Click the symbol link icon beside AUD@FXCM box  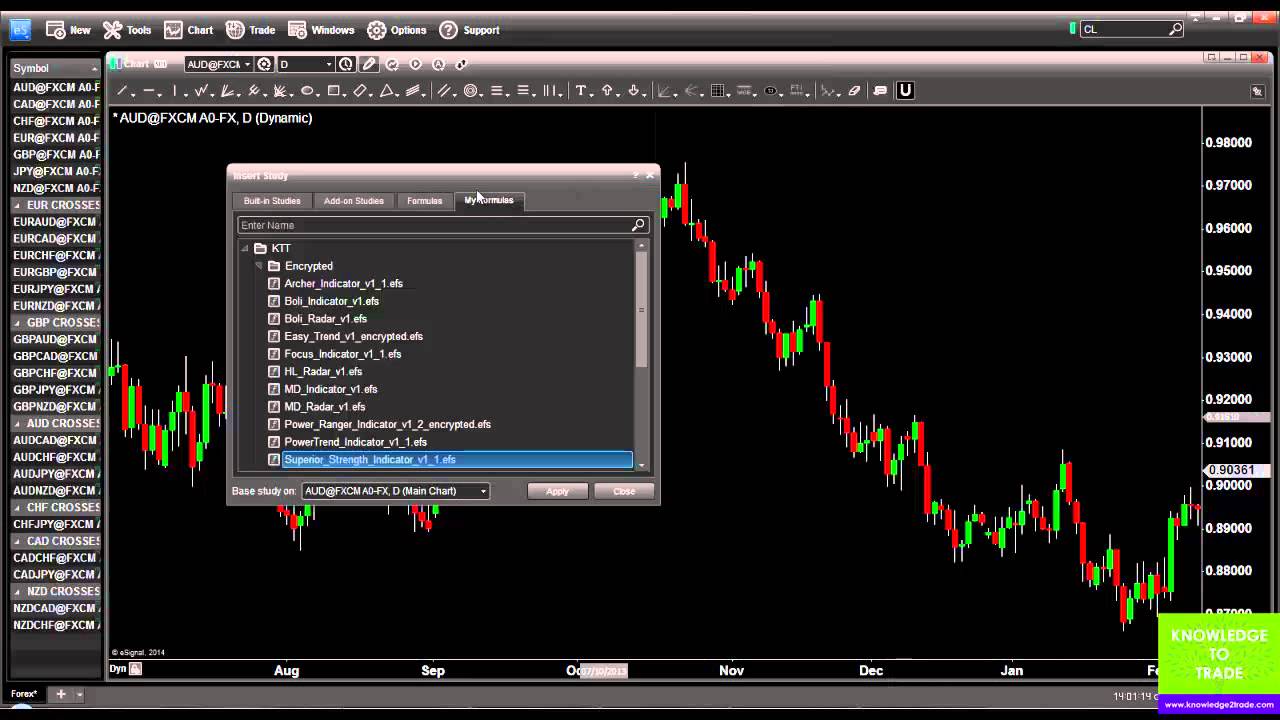point(264,64)
